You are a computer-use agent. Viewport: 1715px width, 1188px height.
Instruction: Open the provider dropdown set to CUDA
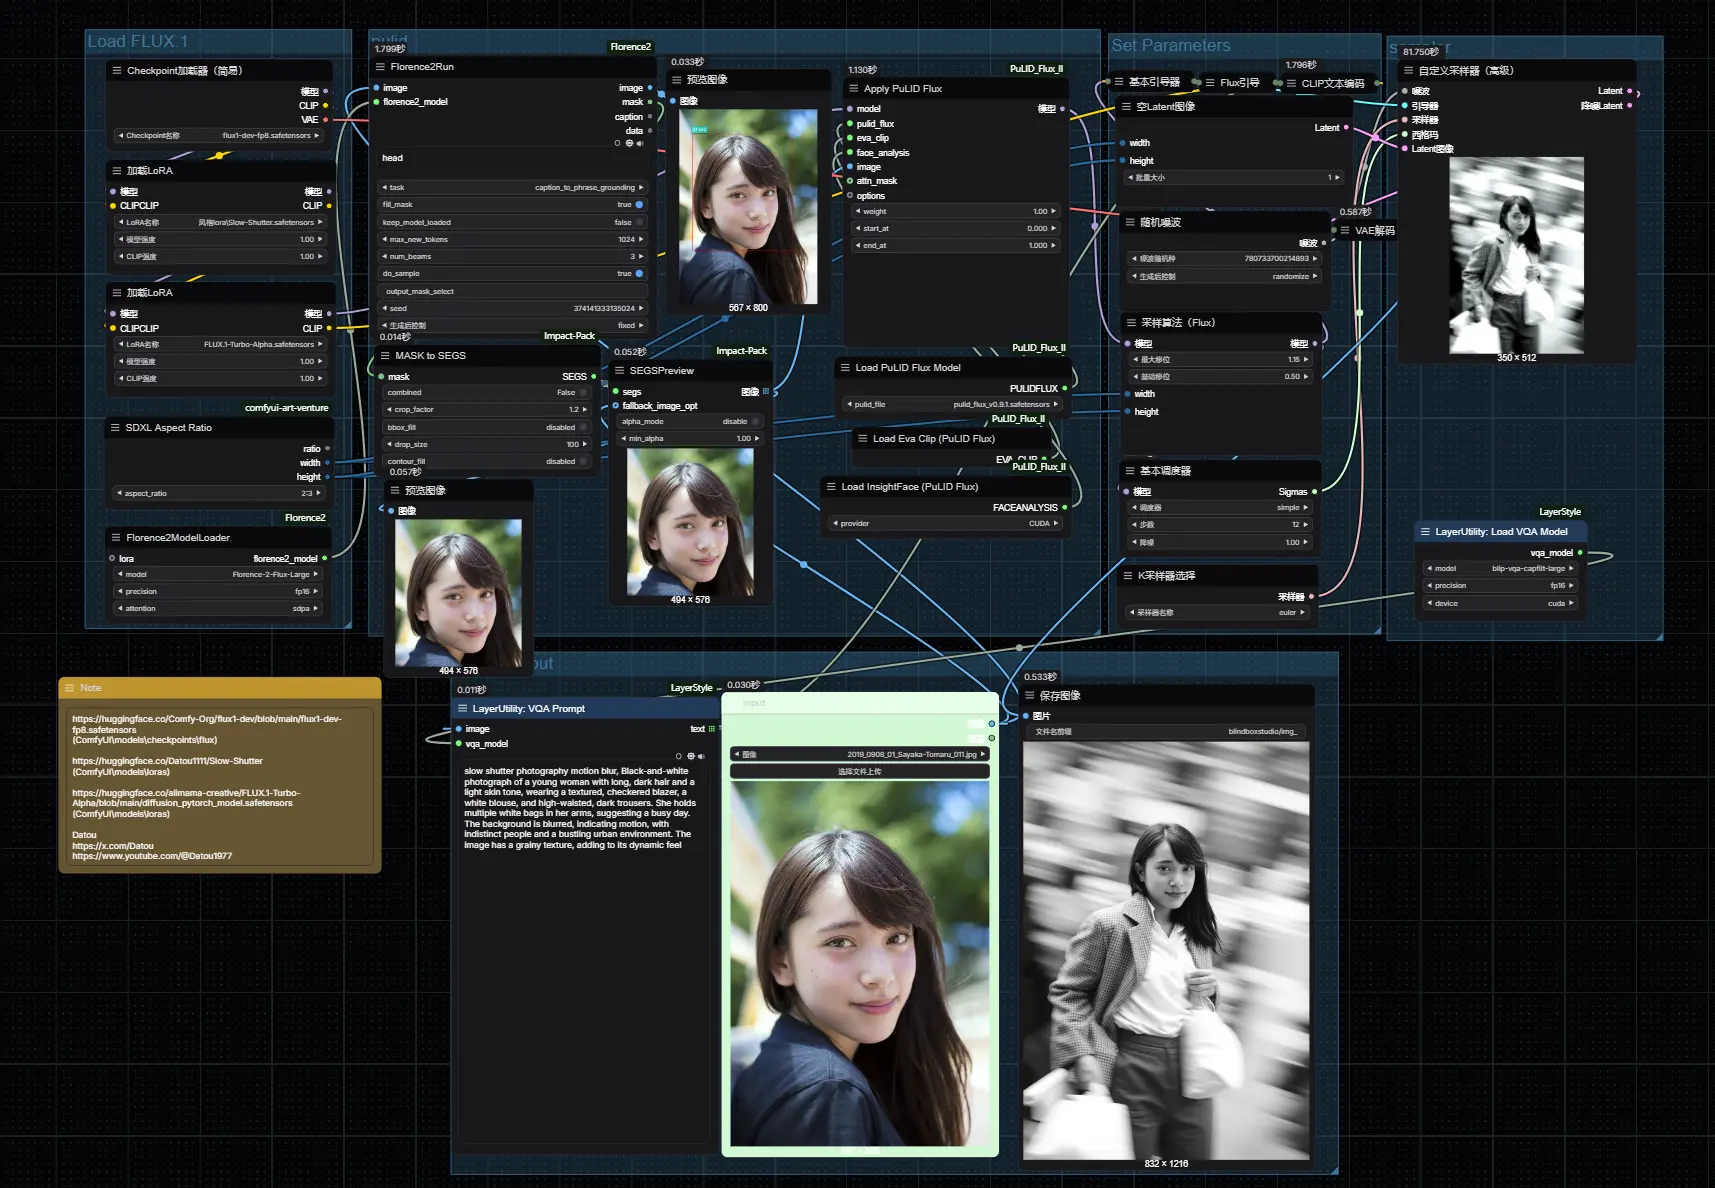(x=946, y=524)
